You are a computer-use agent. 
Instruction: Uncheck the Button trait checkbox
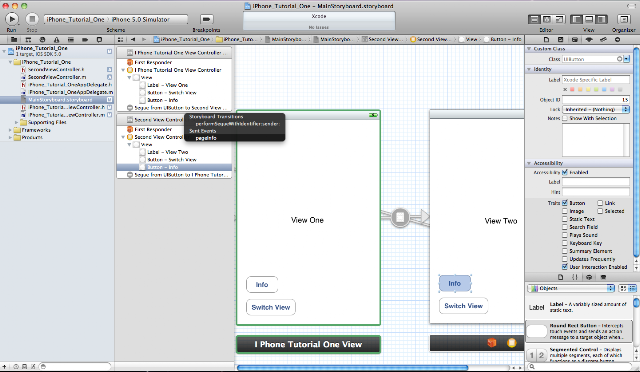click(565, 203)
